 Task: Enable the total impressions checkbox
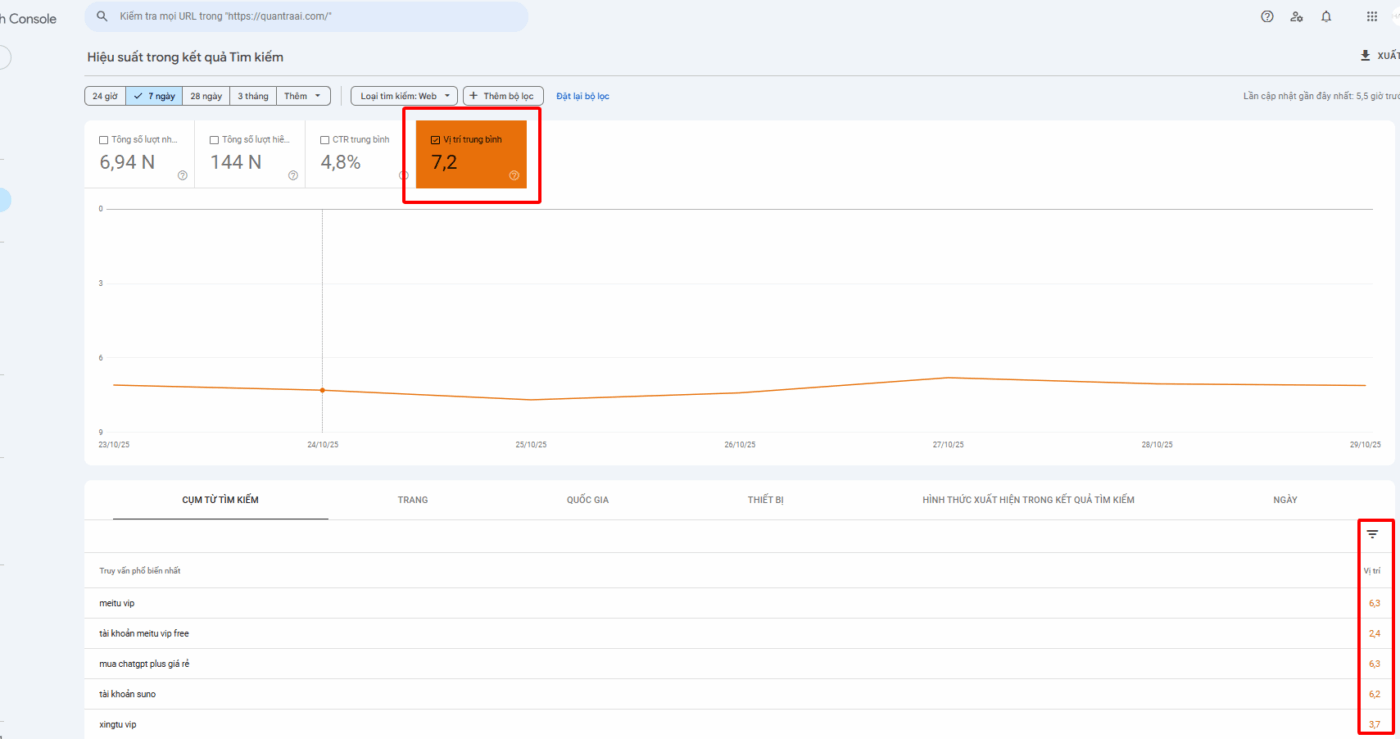214,140
